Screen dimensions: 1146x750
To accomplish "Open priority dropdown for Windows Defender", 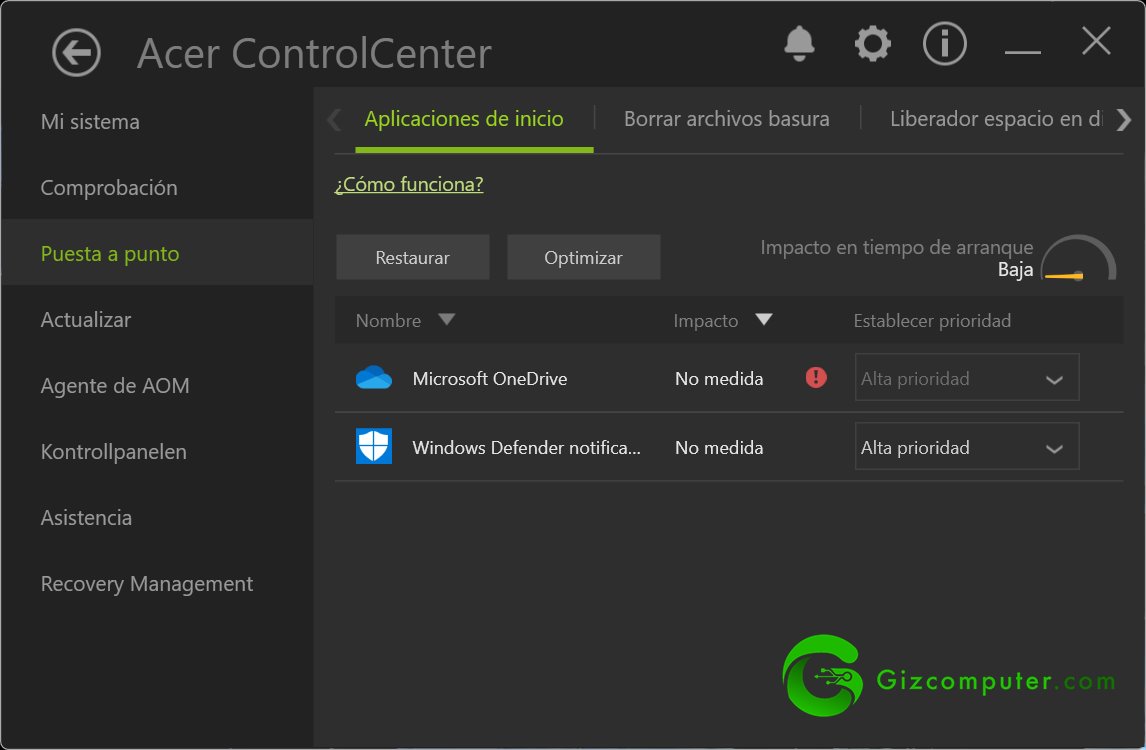I will [967, 446].
